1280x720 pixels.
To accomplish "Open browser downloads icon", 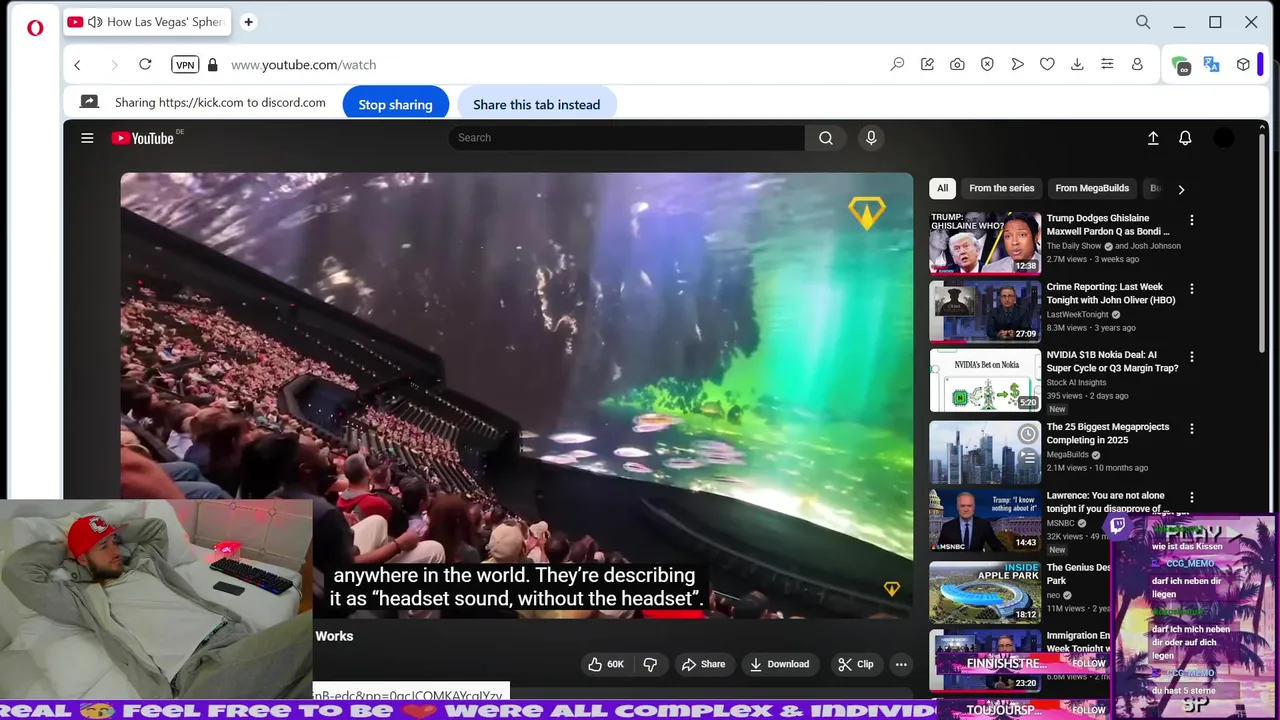I will 1077,64.
